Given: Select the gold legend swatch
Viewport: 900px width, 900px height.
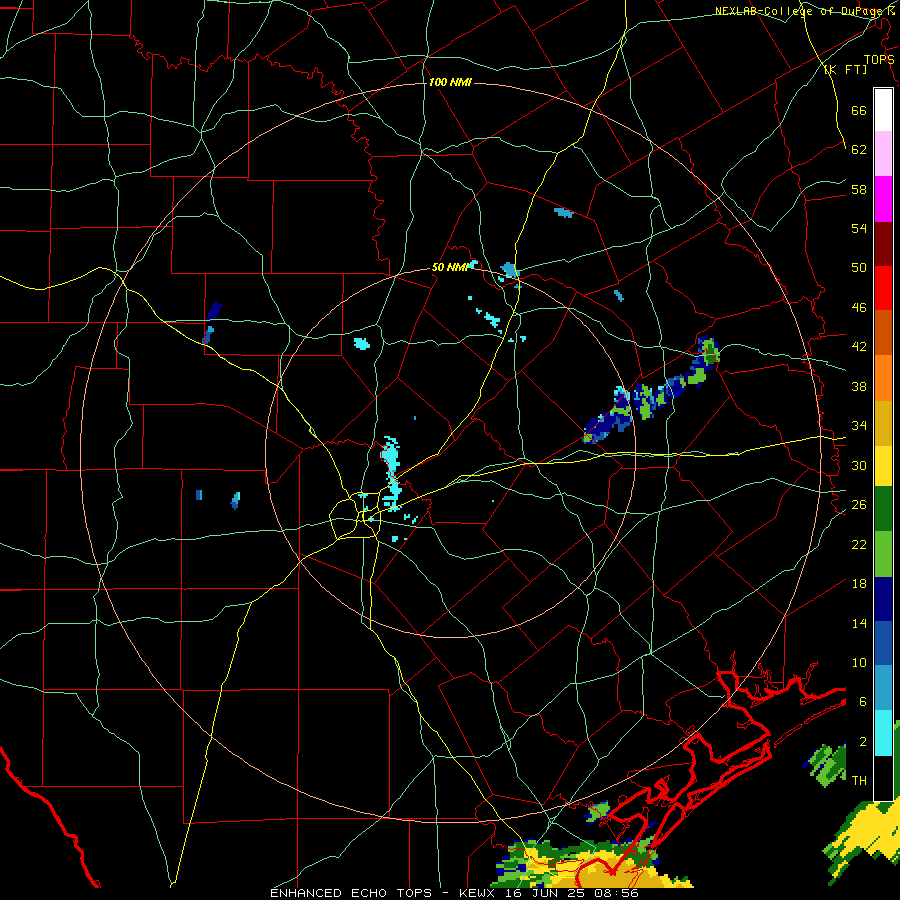Looking at the screenshot, I should tap(883, 423).
